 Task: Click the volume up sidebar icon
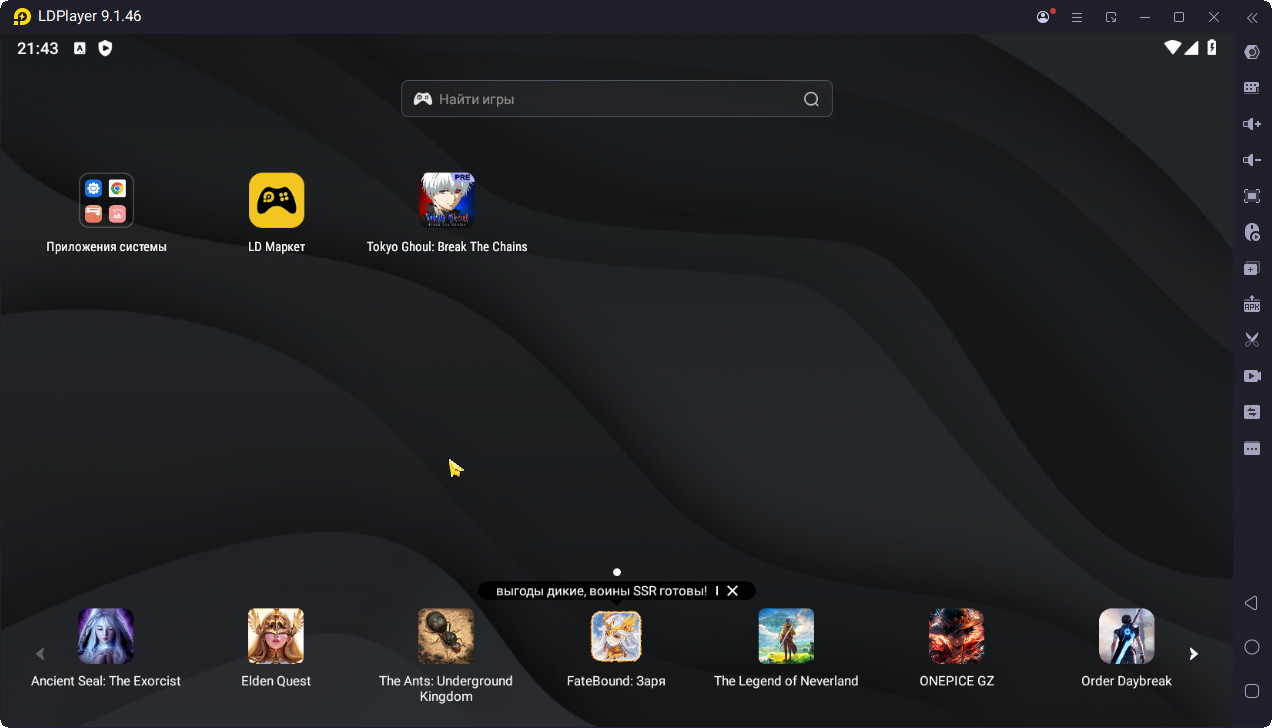[1252, 124]
